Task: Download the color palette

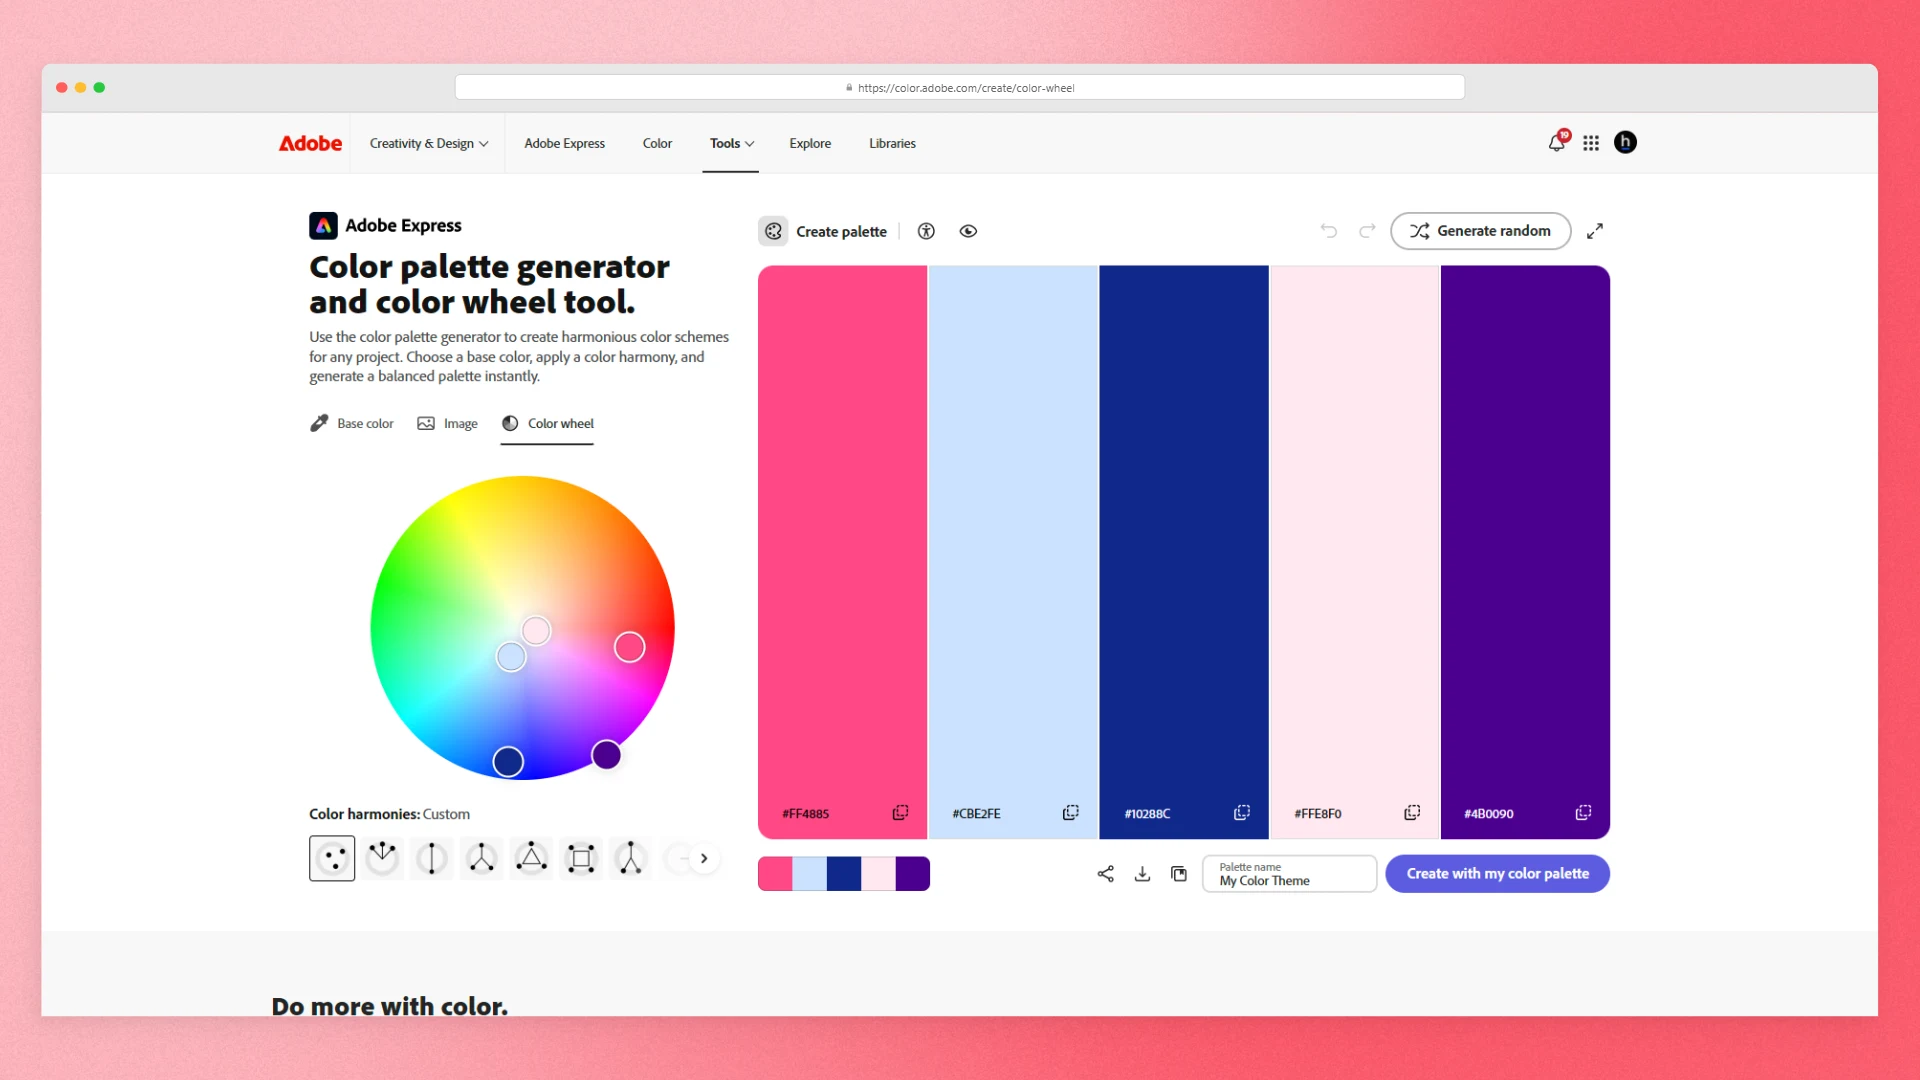Action: (1142, 874)
